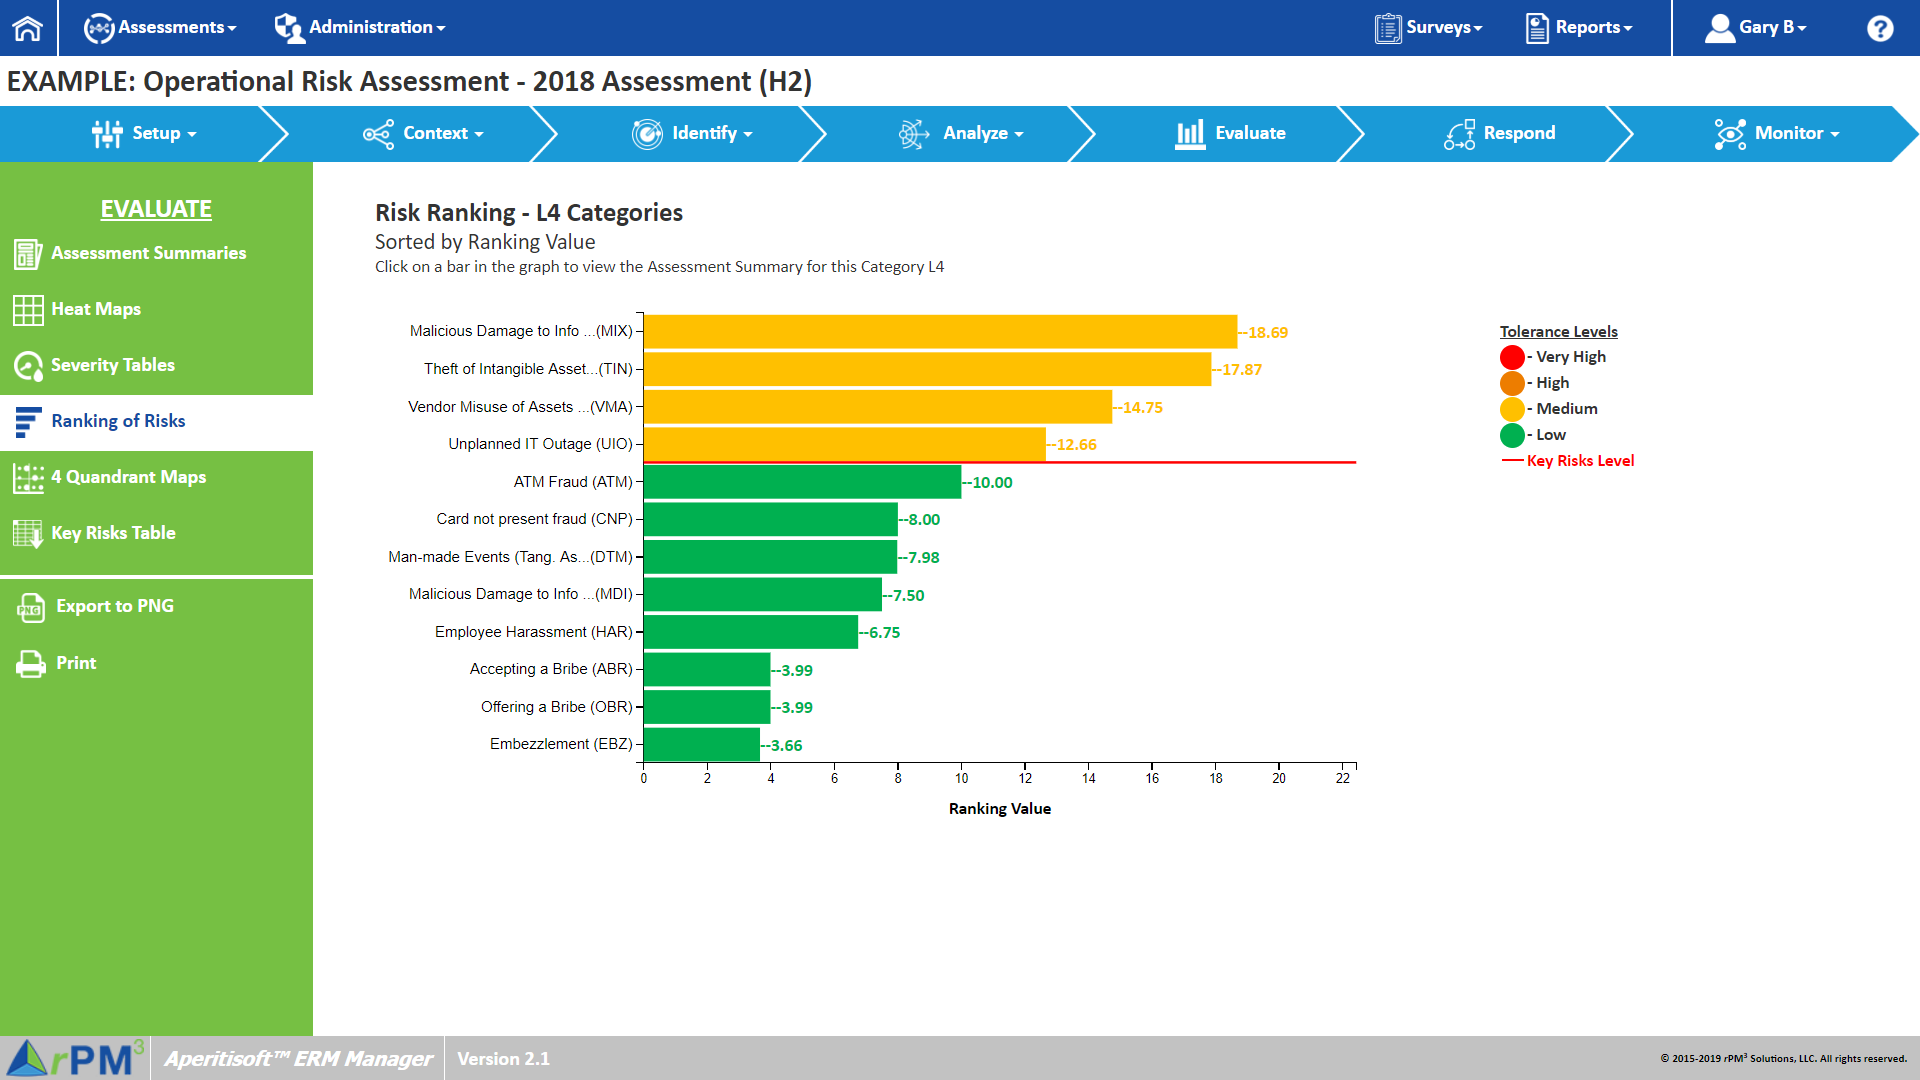Screen dimensions: 1920x1080
Task: Click the 4 Quandrant Maps icon
Action: pyautogui.click(x=28, y=478)
